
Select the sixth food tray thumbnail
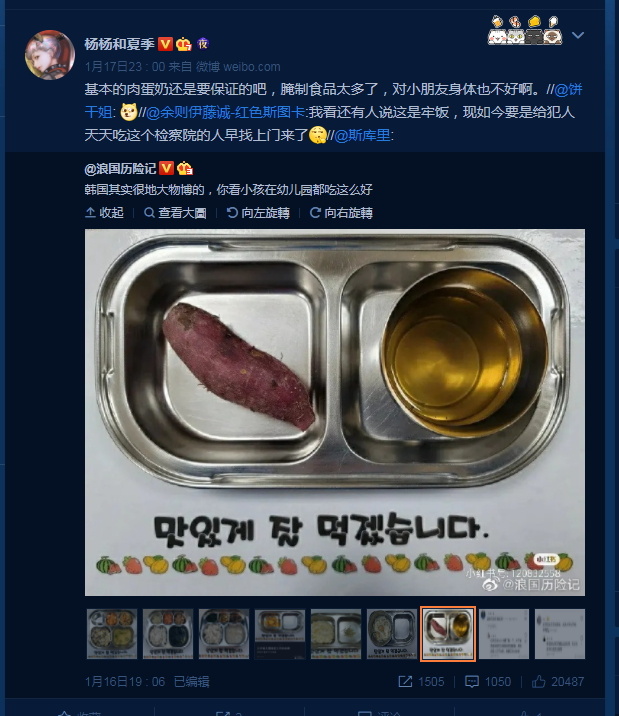click(x=392, y=634)
